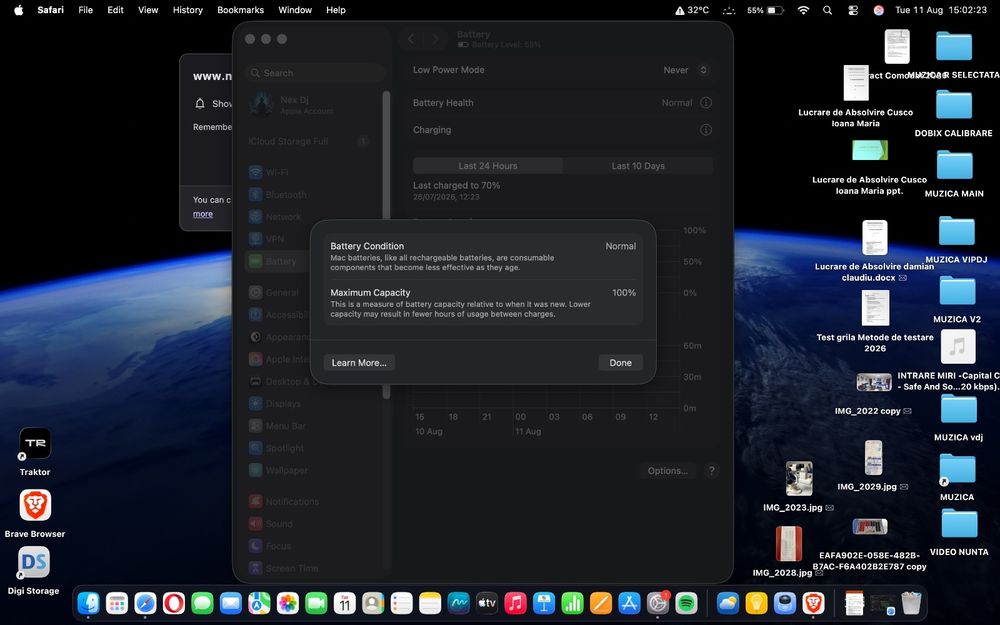Screen dimensions: 1000x625
Task: Open Messages app in the dock
Action: click(202, 603)
